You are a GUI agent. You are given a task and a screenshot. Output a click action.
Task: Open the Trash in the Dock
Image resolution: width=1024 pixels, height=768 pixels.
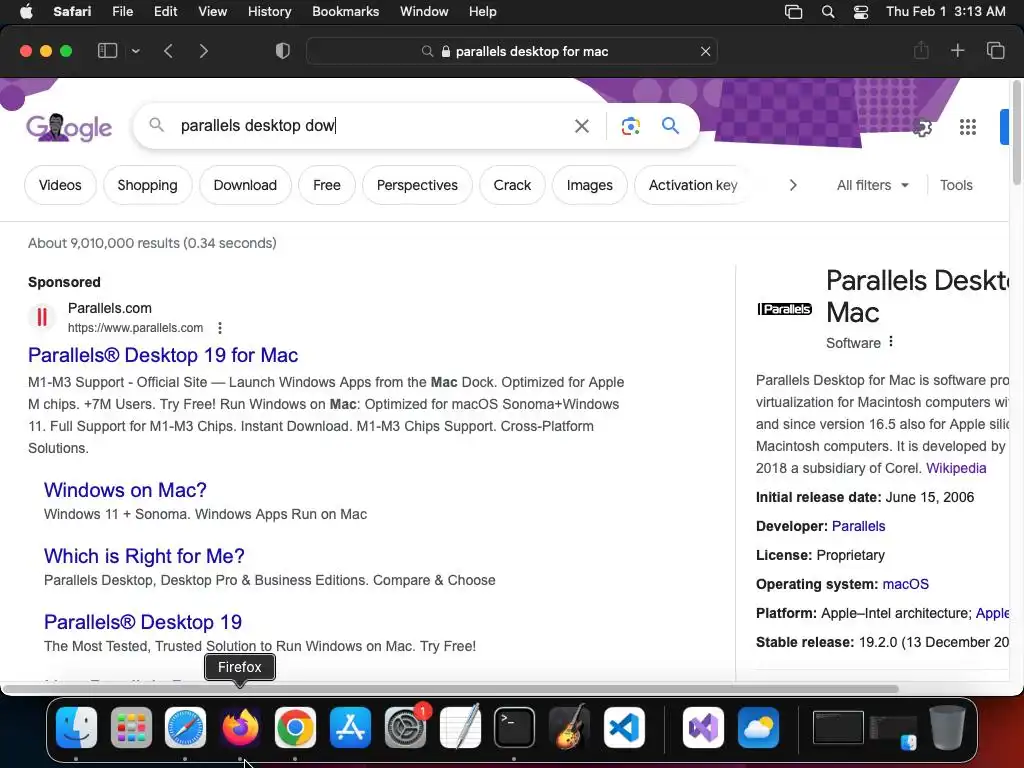(948, 727)
